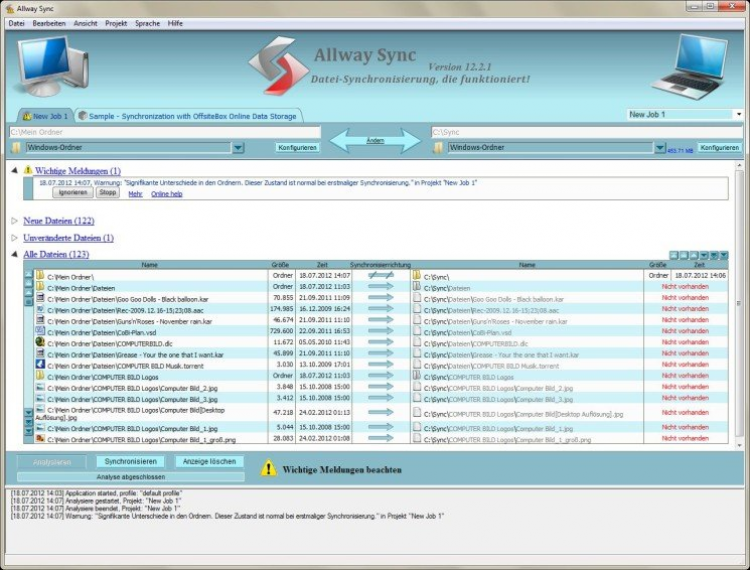Image resolution: width=750 pixels, height=570 pixels.
Task: Click the Unveränderte Dateien (1) heading link
Action: coord(68,238)
